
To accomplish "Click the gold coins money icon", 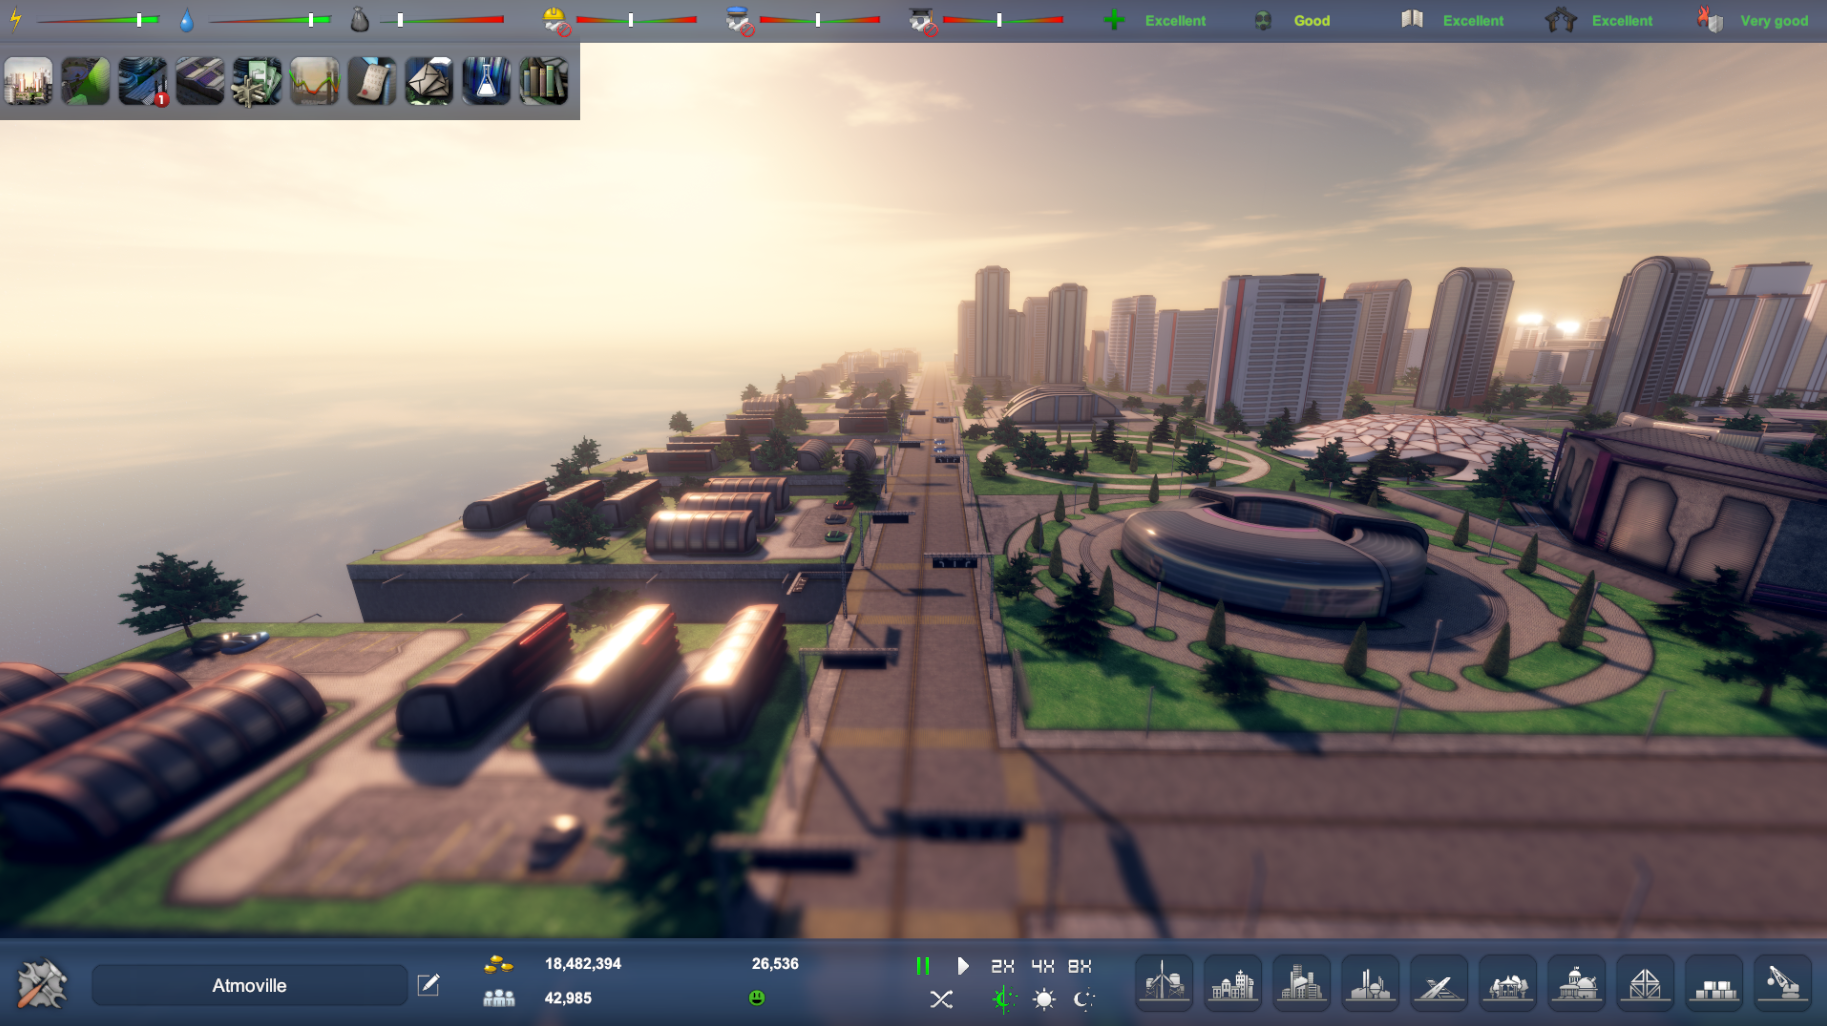I will (x=498, y=964).
